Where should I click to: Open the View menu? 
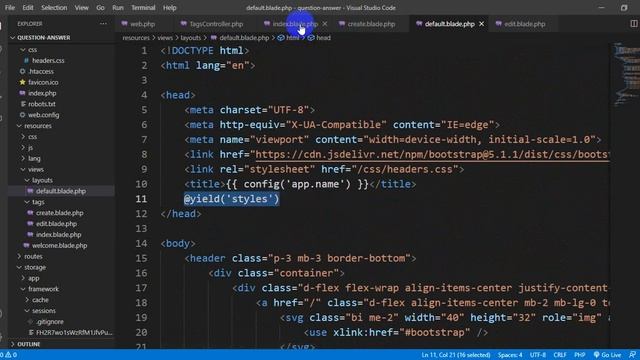pyautogui.click(x=81, y=7)
